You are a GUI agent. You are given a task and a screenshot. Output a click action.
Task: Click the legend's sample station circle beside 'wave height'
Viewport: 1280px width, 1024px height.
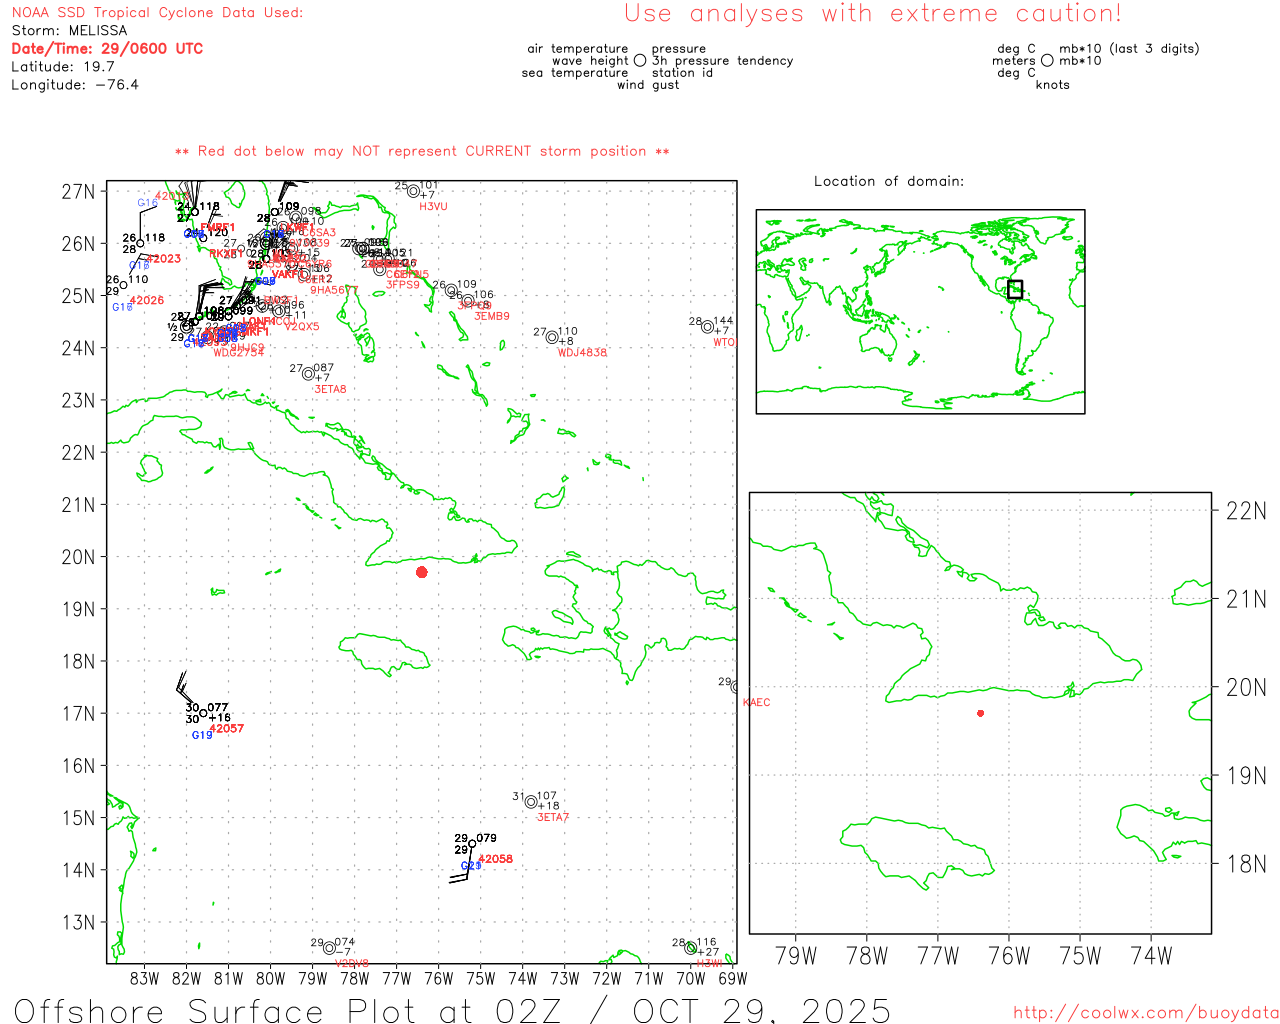pos(640,61)
